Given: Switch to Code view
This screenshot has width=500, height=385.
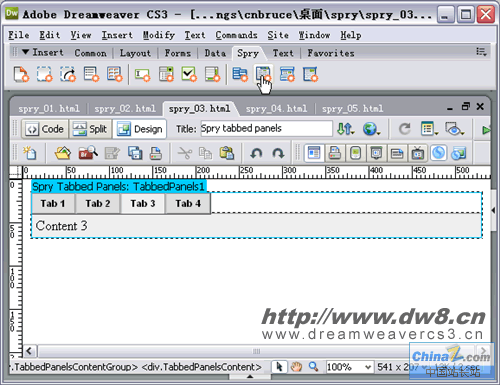Looking at the screenshot, I should 45,129.
